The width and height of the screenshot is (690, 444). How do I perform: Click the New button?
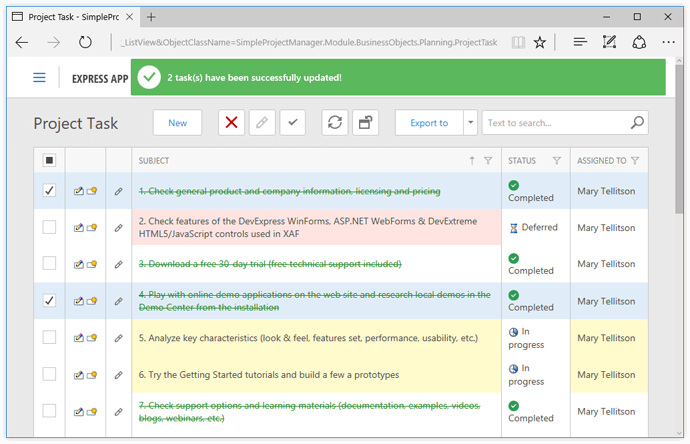[177, 123]
